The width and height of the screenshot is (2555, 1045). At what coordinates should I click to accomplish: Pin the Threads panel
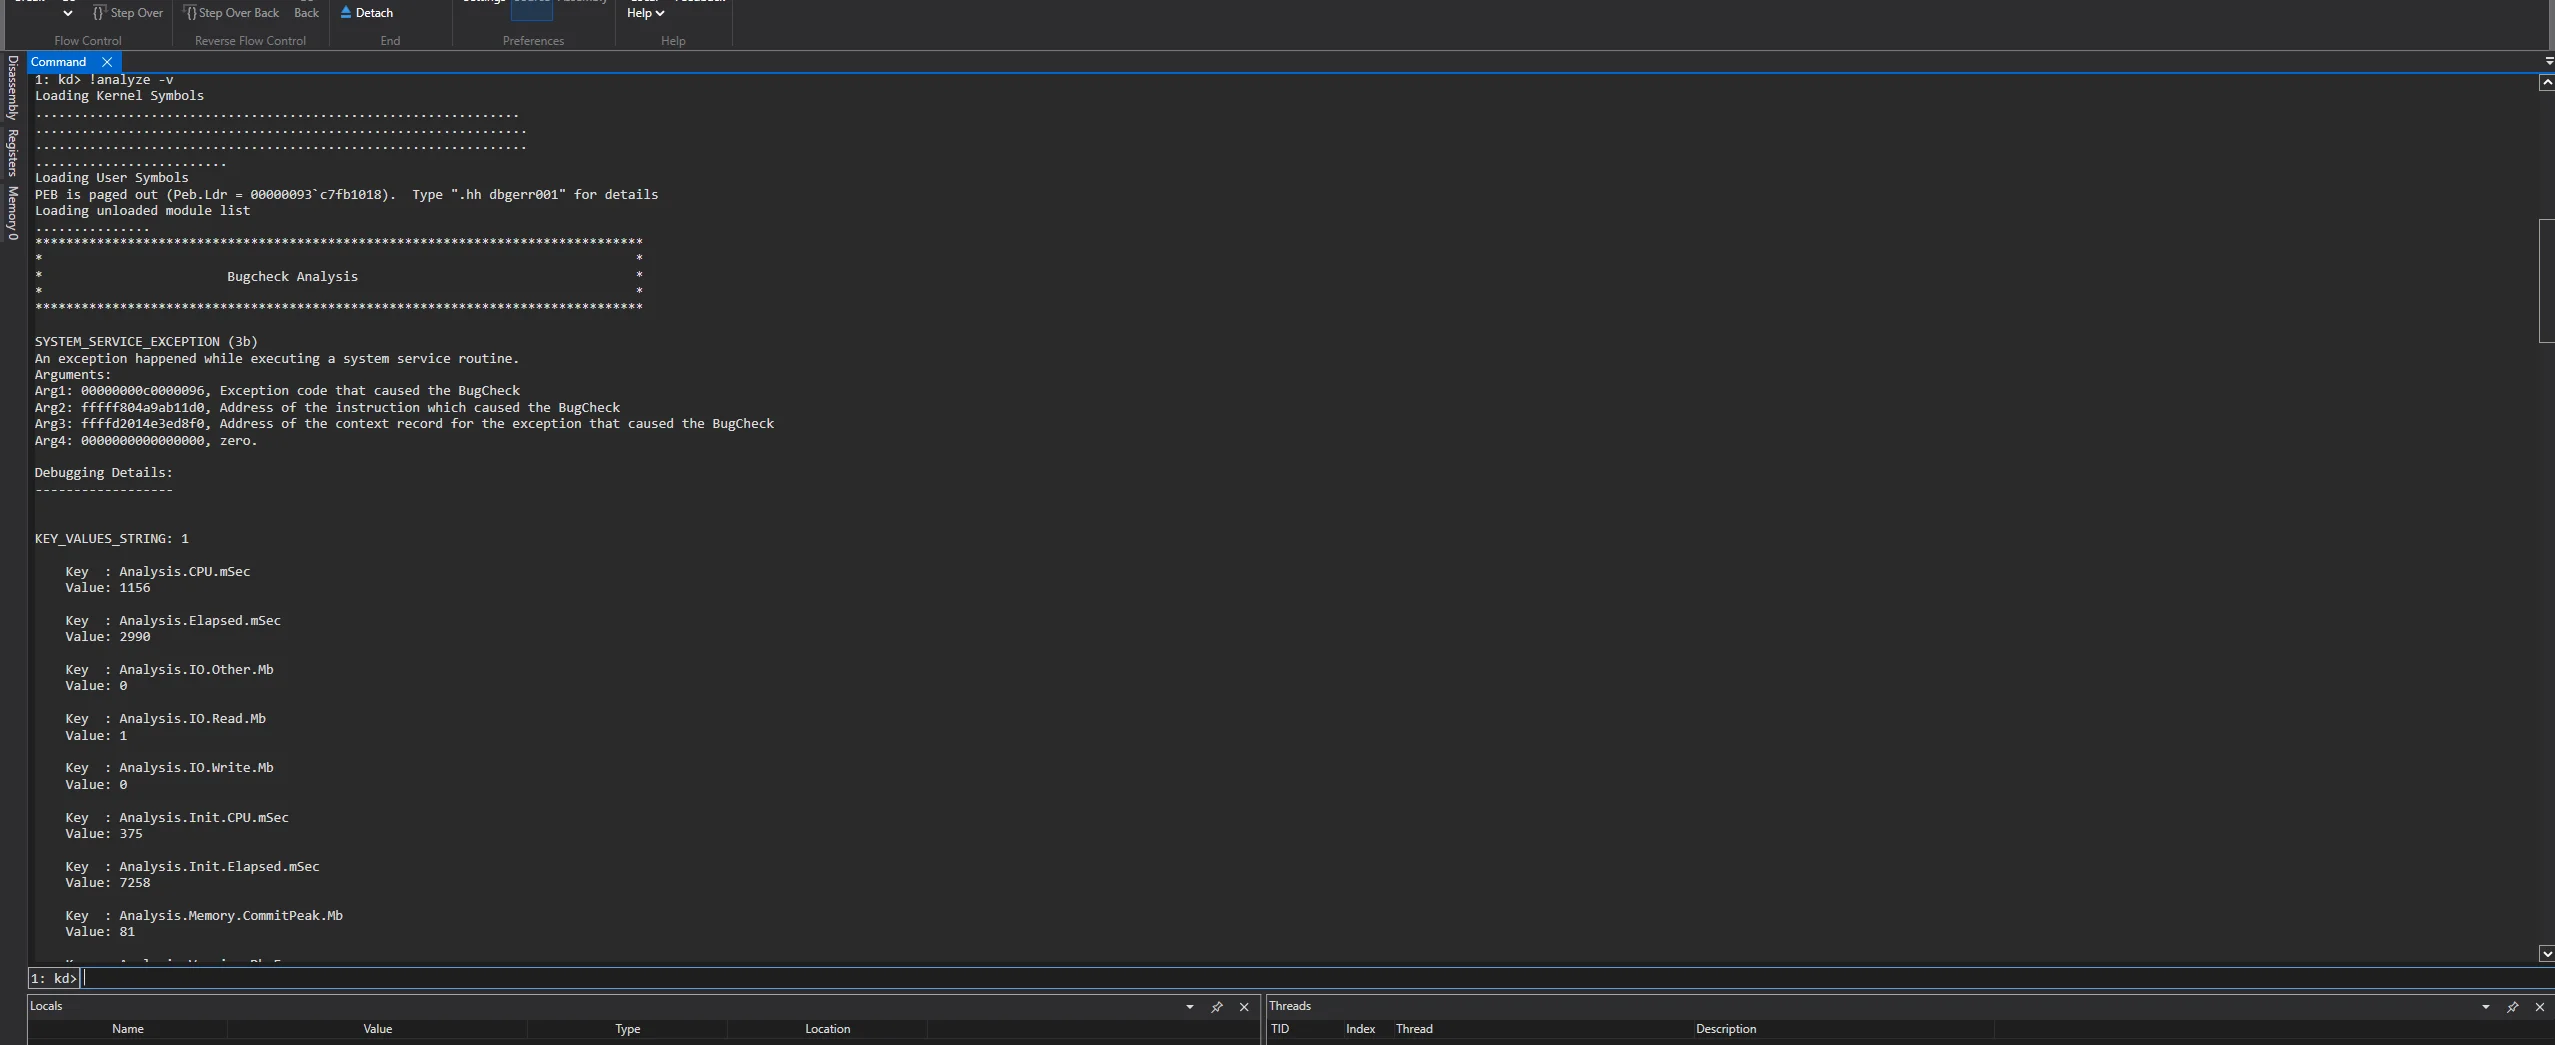(x=2513, y=1007)
